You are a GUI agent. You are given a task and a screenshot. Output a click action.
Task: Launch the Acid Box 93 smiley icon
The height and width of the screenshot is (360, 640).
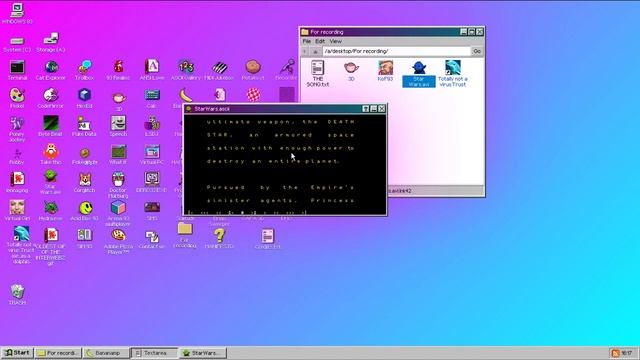click(x=84, y=211)
